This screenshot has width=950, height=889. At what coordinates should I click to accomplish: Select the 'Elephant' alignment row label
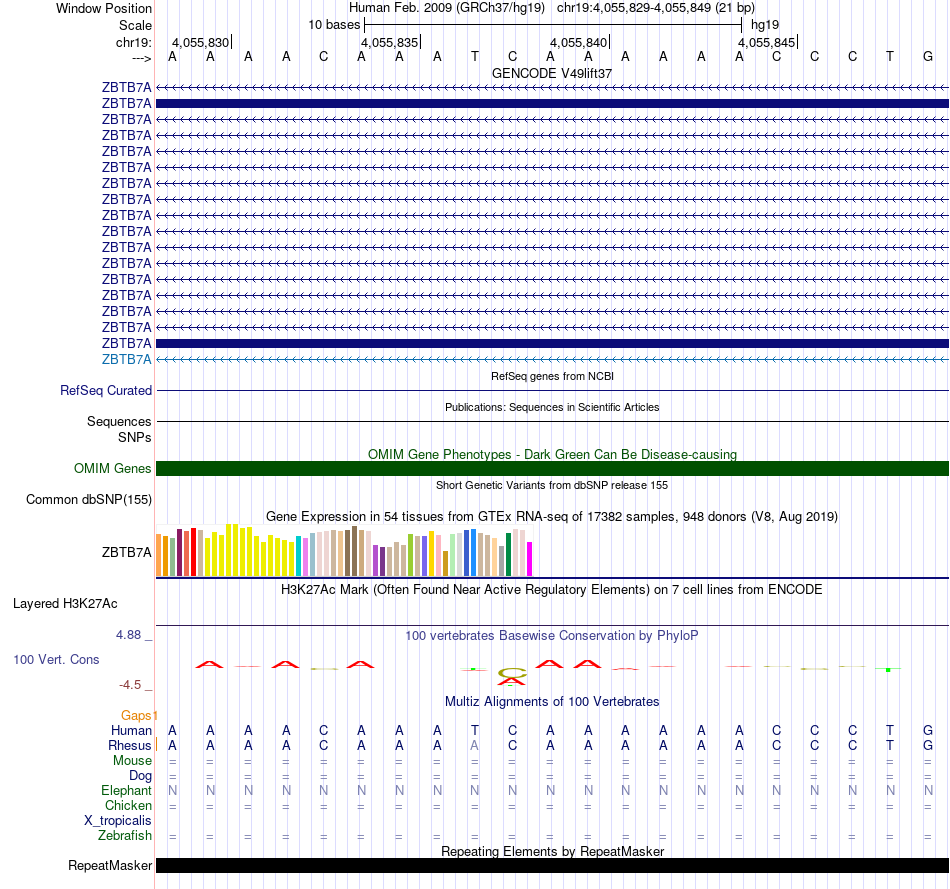tap(127, 790)
